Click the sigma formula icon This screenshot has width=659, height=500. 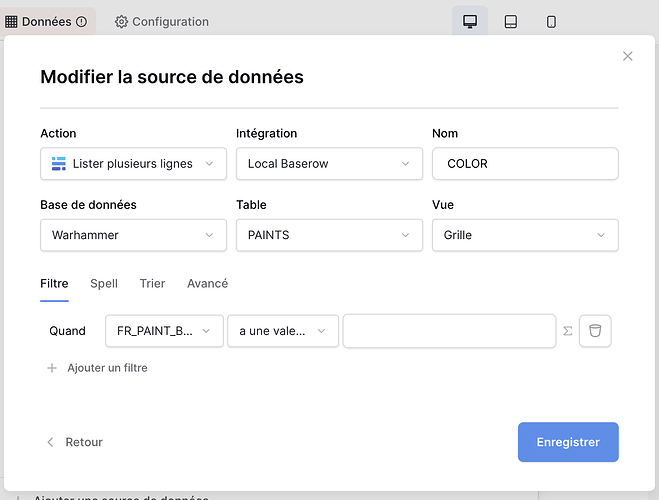pos(567,331)
